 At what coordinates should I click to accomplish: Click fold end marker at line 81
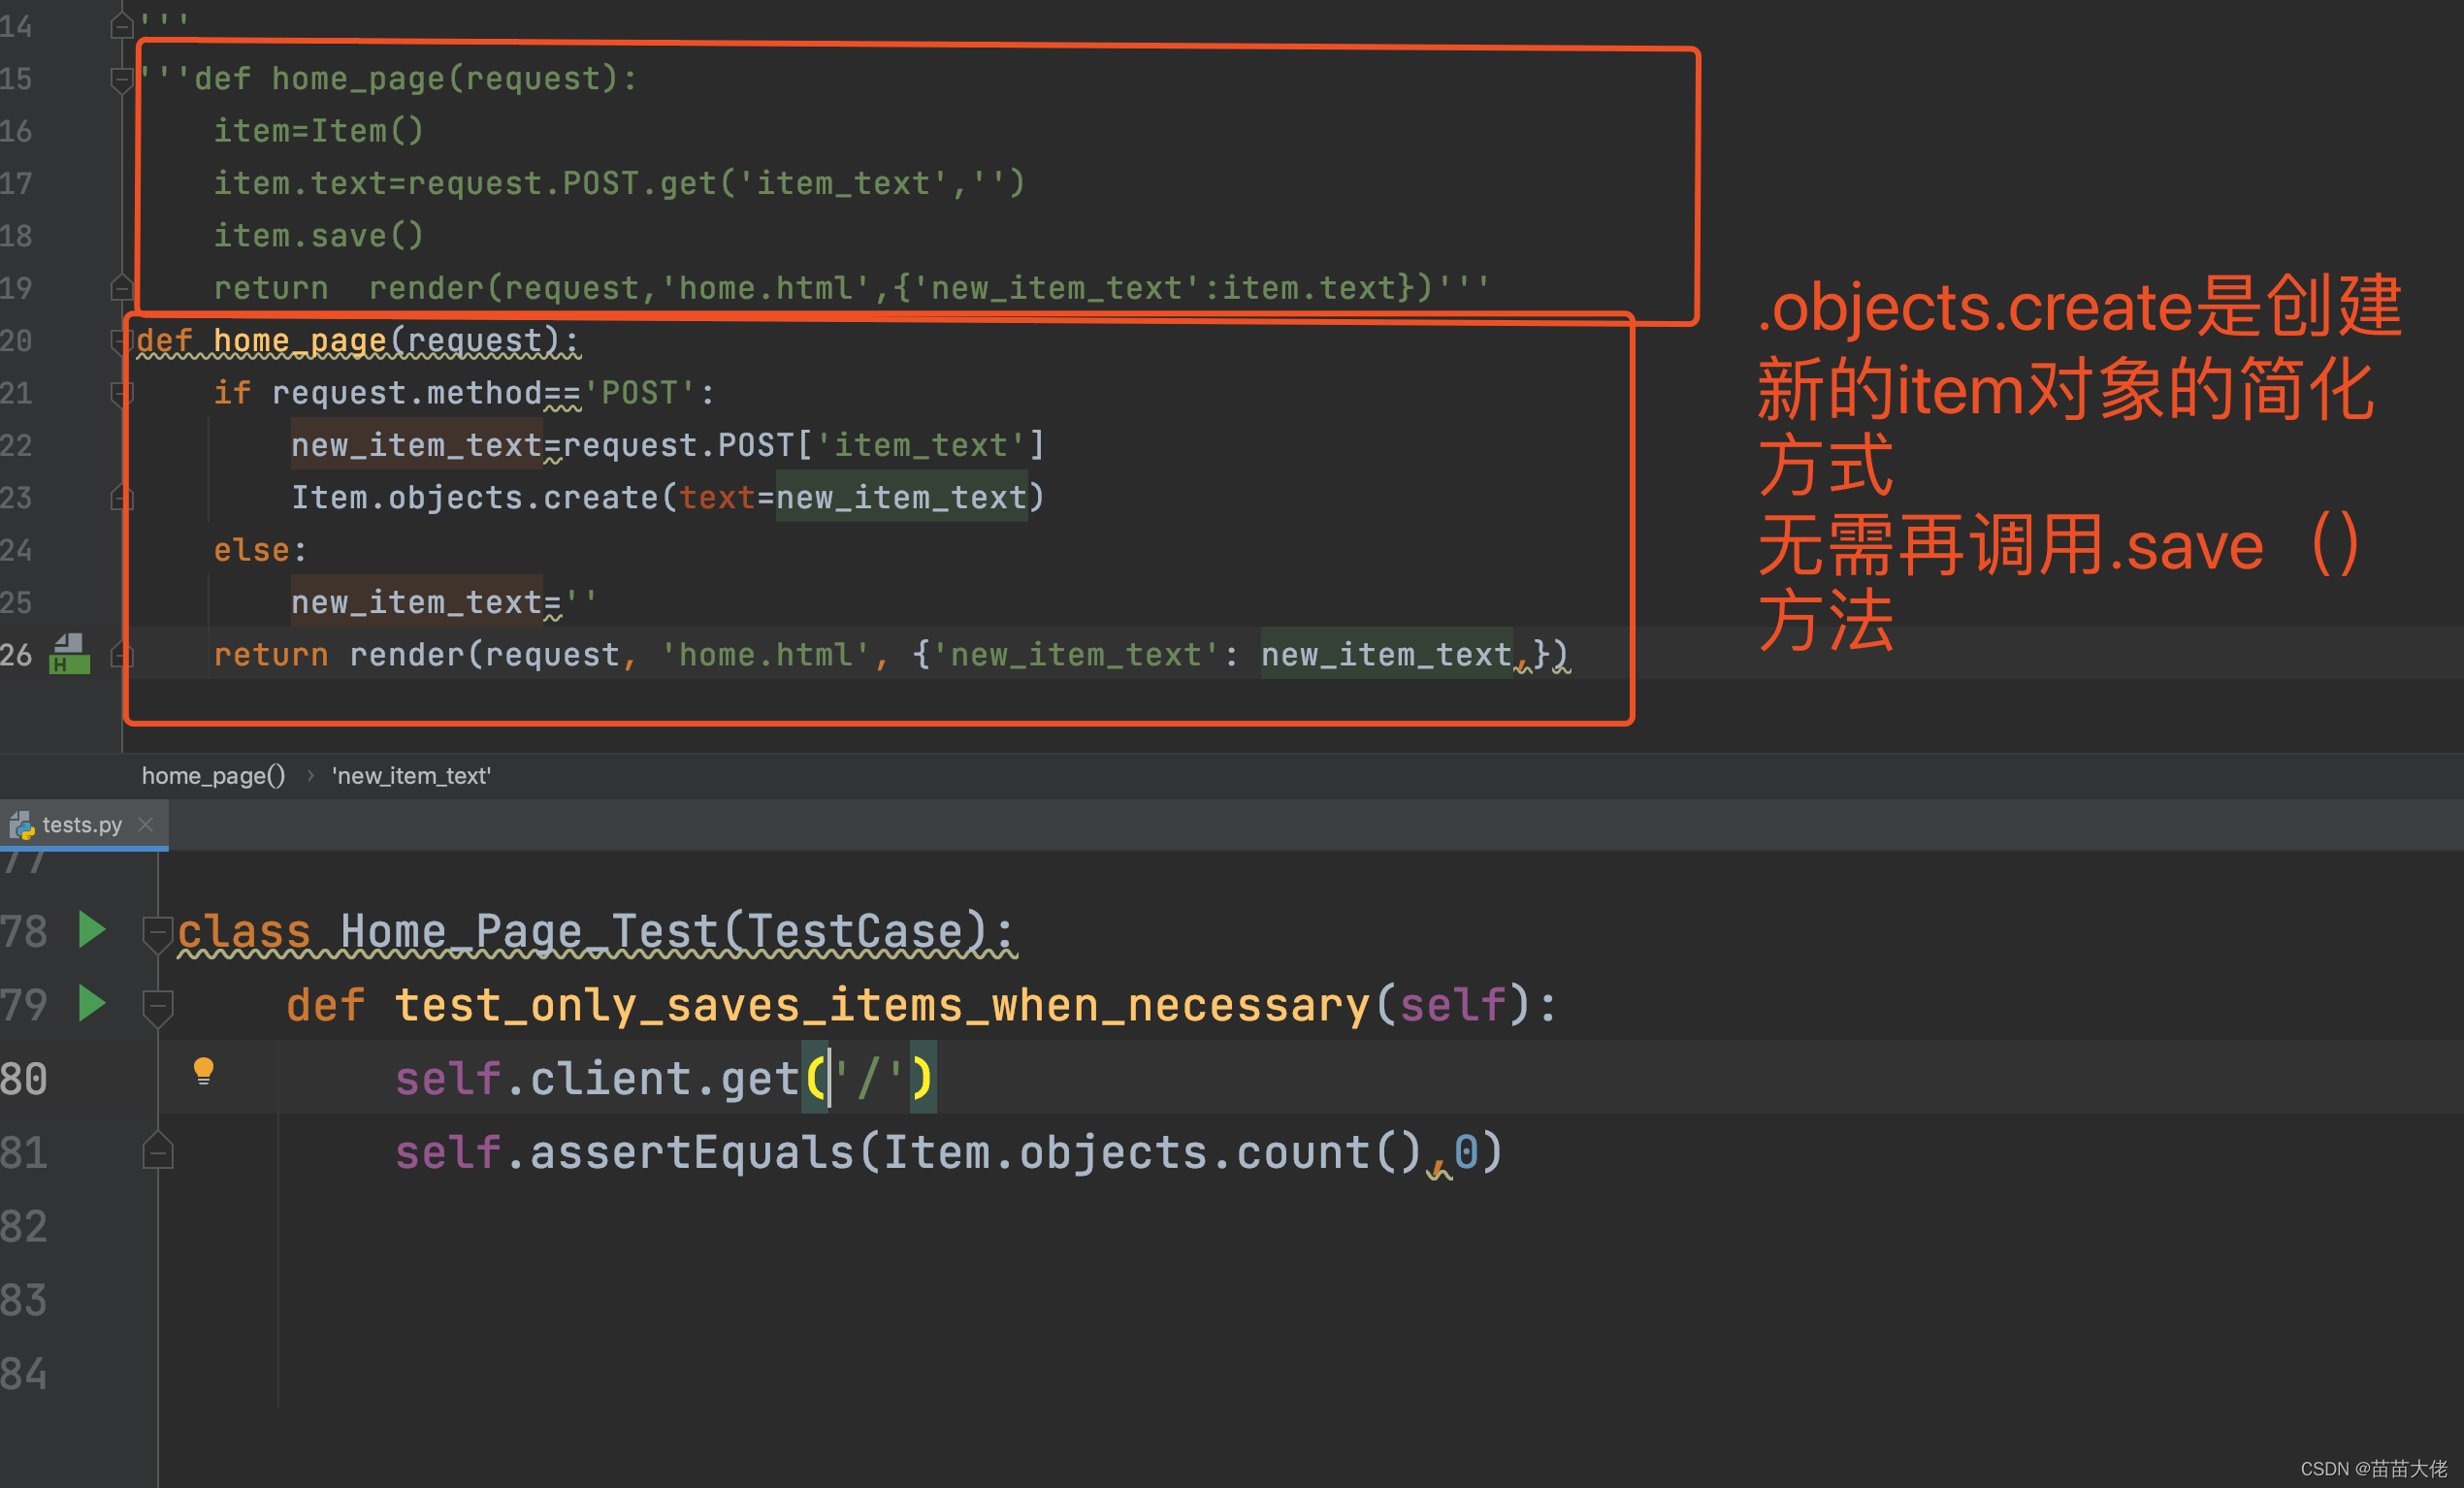click(x=158, y=1151)
